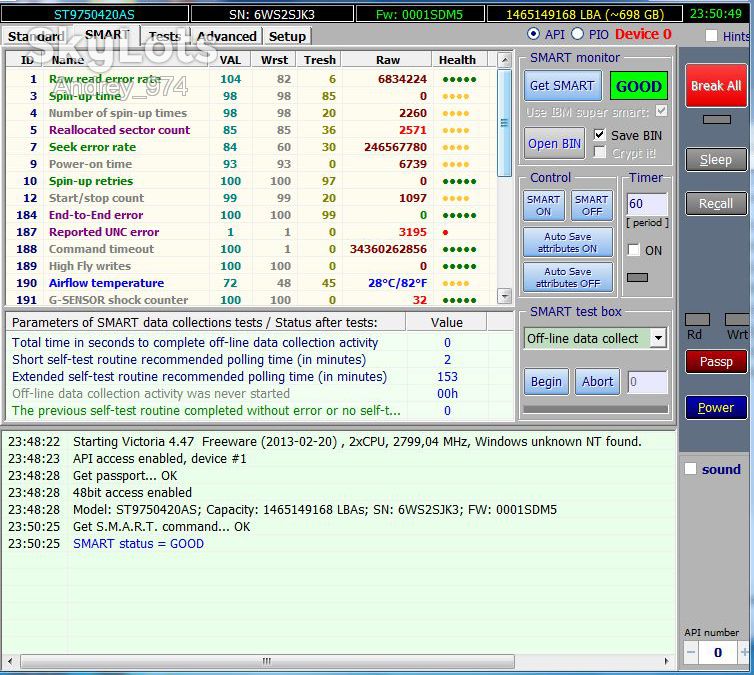The width and height of the screenshot is (754, 675).
Task: Toggle the sound checkbox
Action: click(x=691, y=469)
